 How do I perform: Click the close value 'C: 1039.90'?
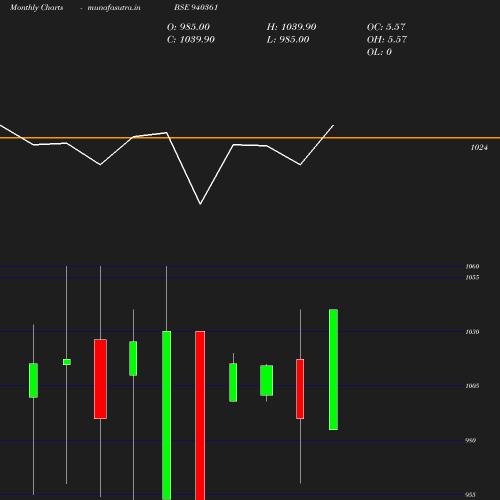(191, 40)
